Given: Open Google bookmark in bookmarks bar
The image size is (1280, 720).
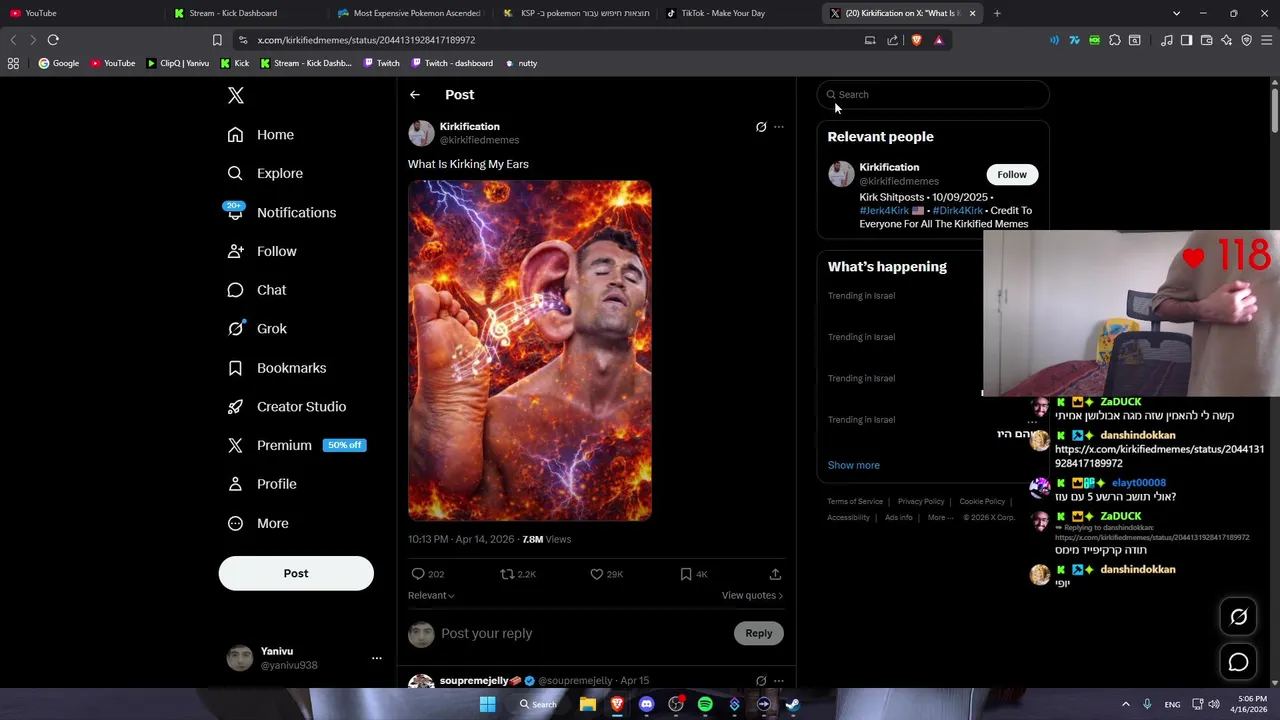Looking at the screenshot, I should pyautogui.click(x=59, y=63).
